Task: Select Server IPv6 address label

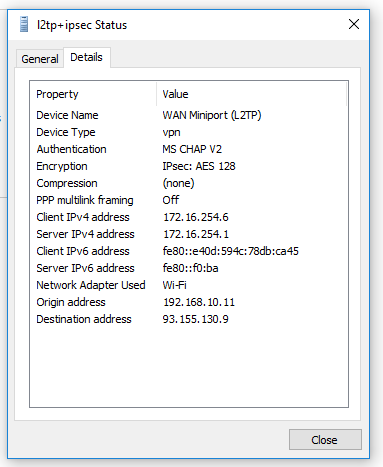Action: click(86, 268)
